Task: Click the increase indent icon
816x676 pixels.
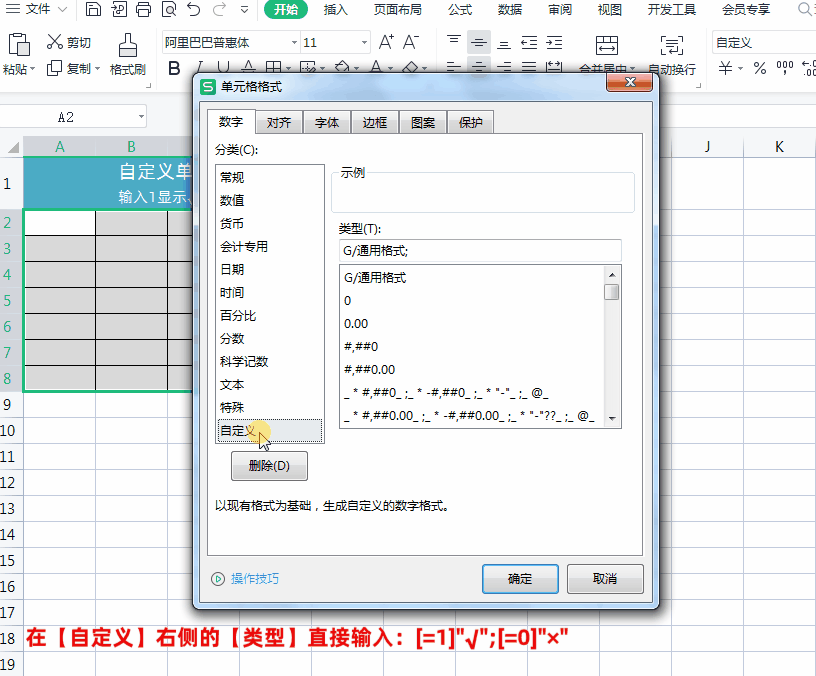Action: pos(554,42)
